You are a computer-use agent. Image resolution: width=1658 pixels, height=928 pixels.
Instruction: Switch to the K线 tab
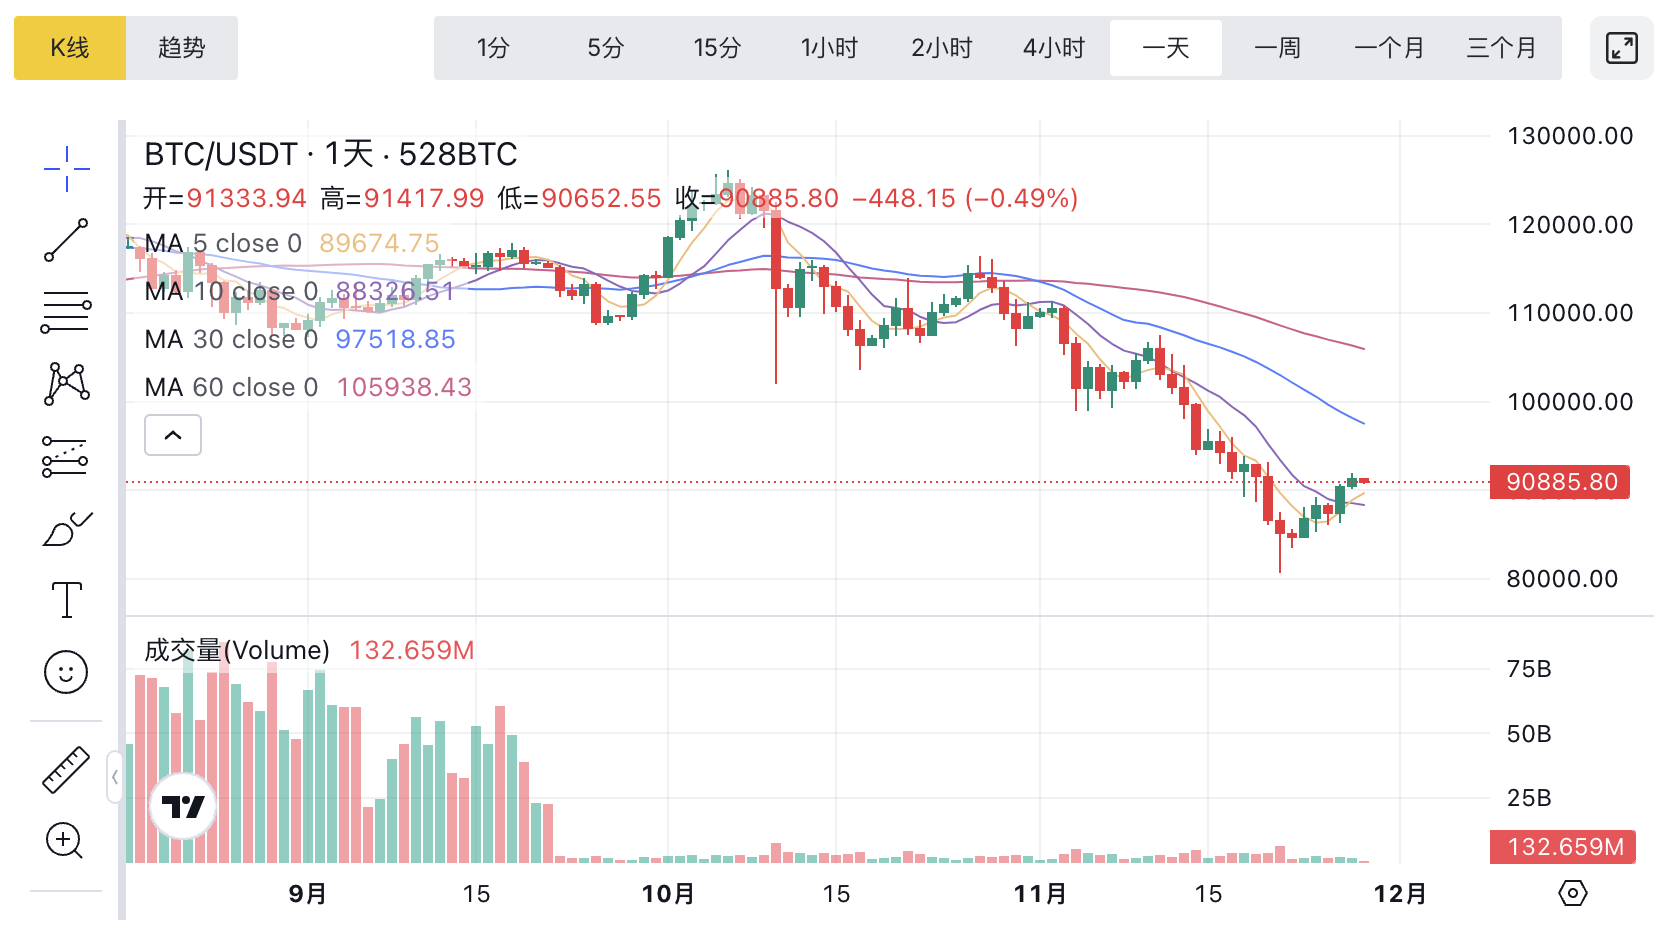pos(70,48)
